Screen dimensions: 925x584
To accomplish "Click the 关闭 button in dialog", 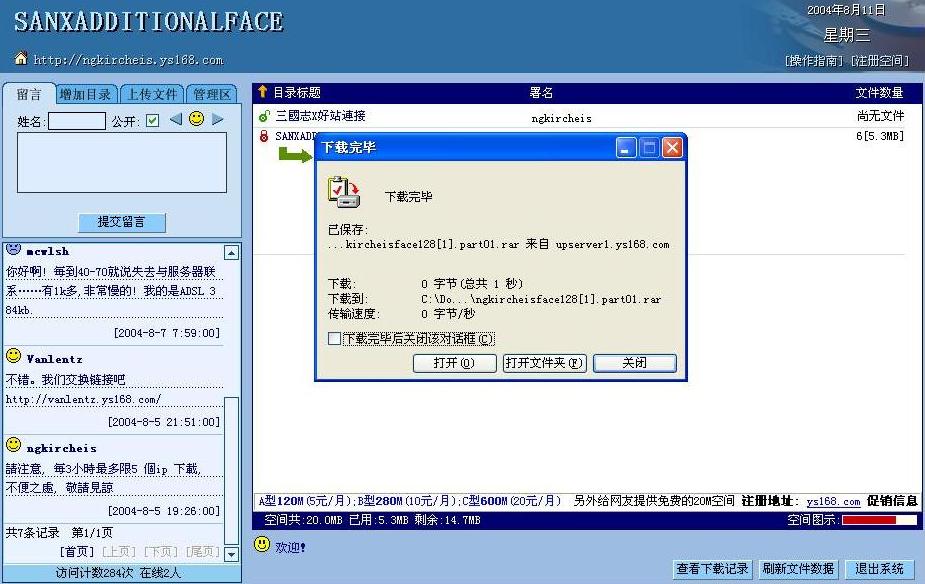I will [635, 363].
